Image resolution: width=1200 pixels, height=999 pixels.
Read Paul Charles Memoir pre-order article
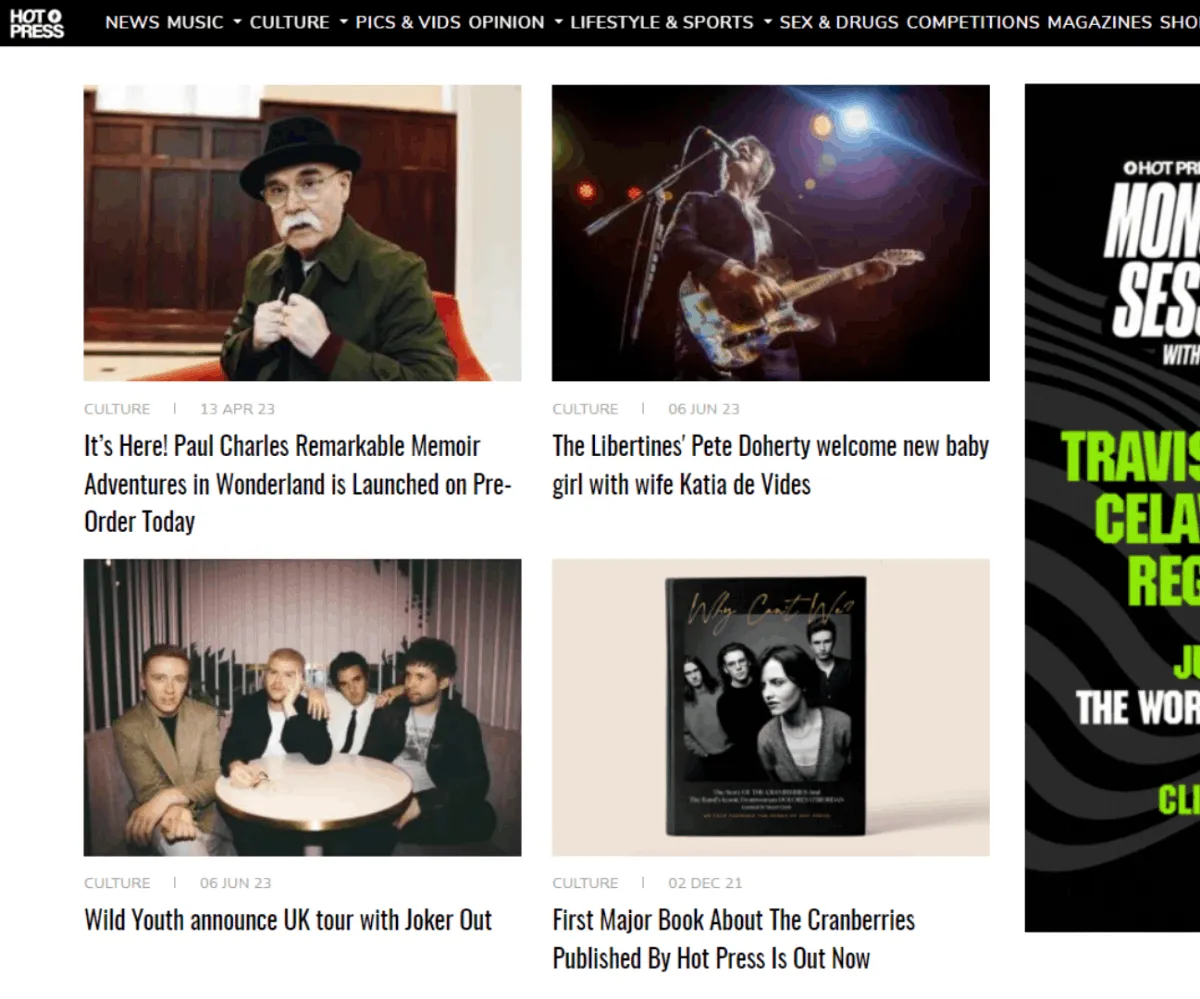click(298, 484)
